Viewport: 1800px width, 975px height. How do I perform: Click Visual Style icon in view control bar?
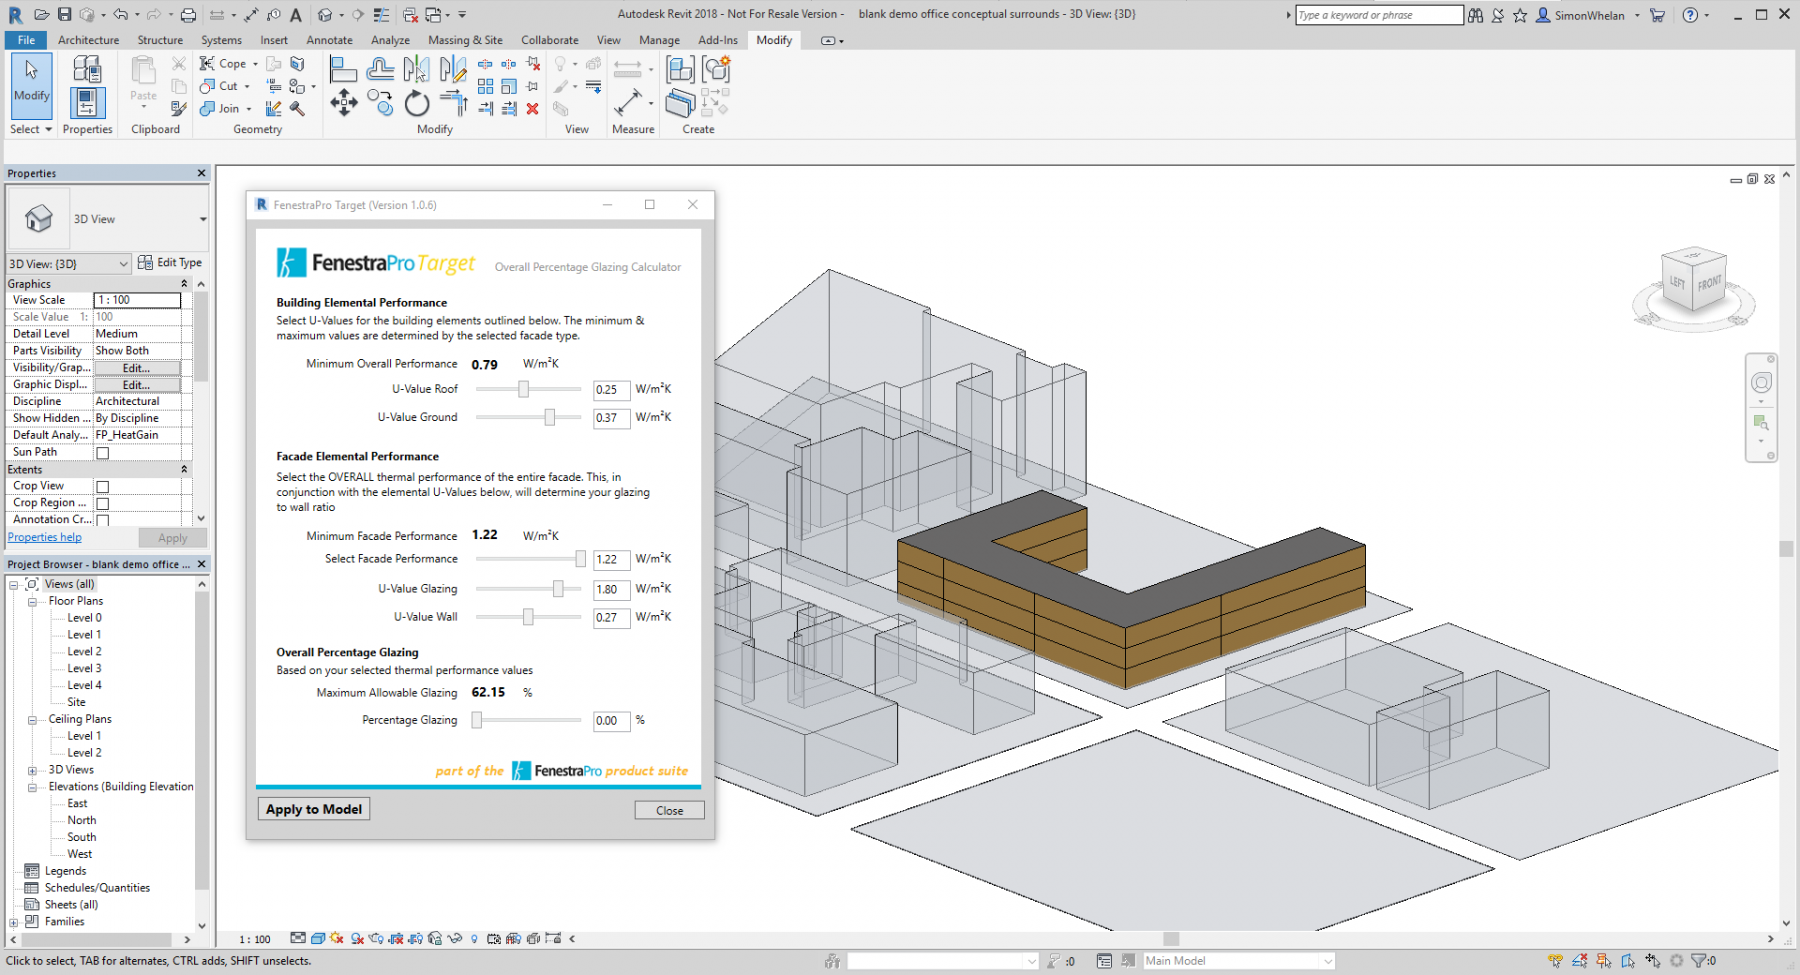317,939
